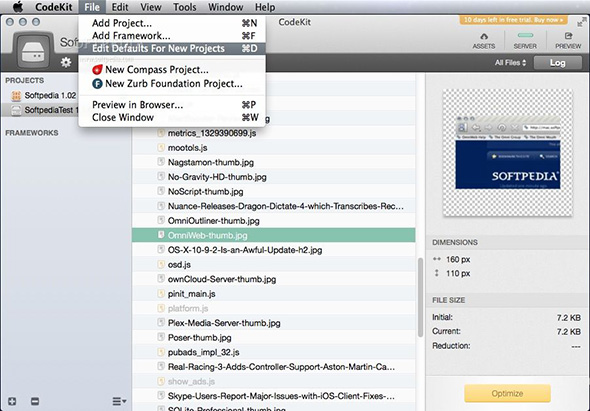The height and width of the screenshot is (411, 590).
Task: Open project settings gear icon
Action: tap(66, 62)
